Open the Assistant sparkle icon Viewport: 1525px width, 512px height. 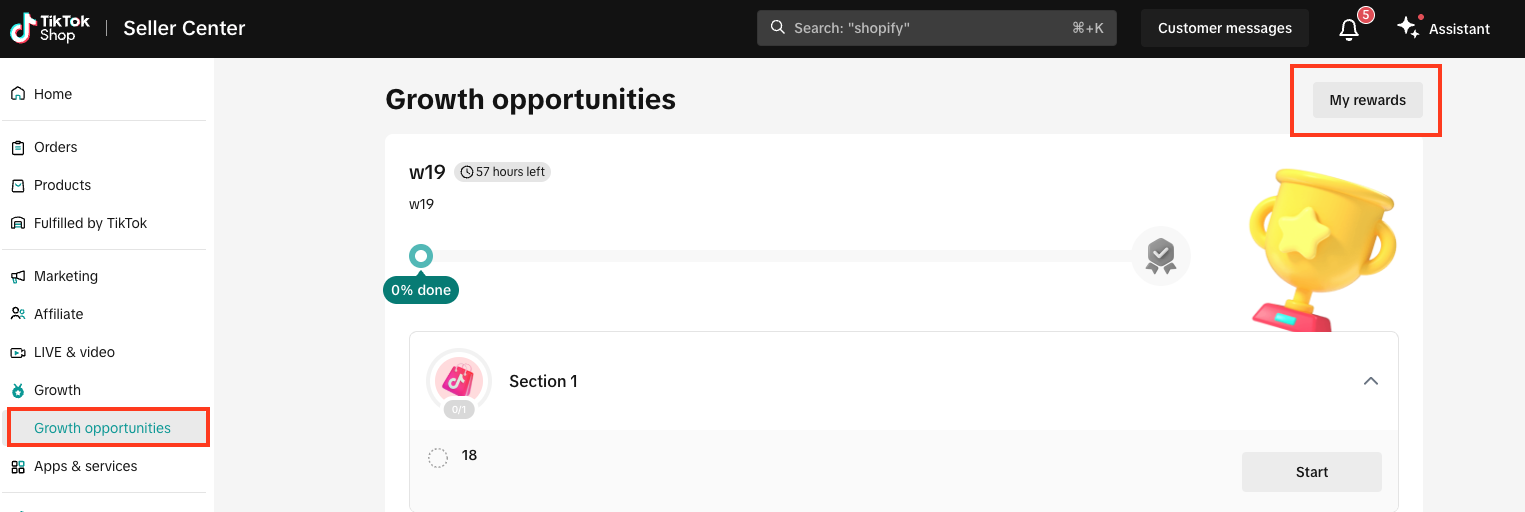[x=1409, y=28]
